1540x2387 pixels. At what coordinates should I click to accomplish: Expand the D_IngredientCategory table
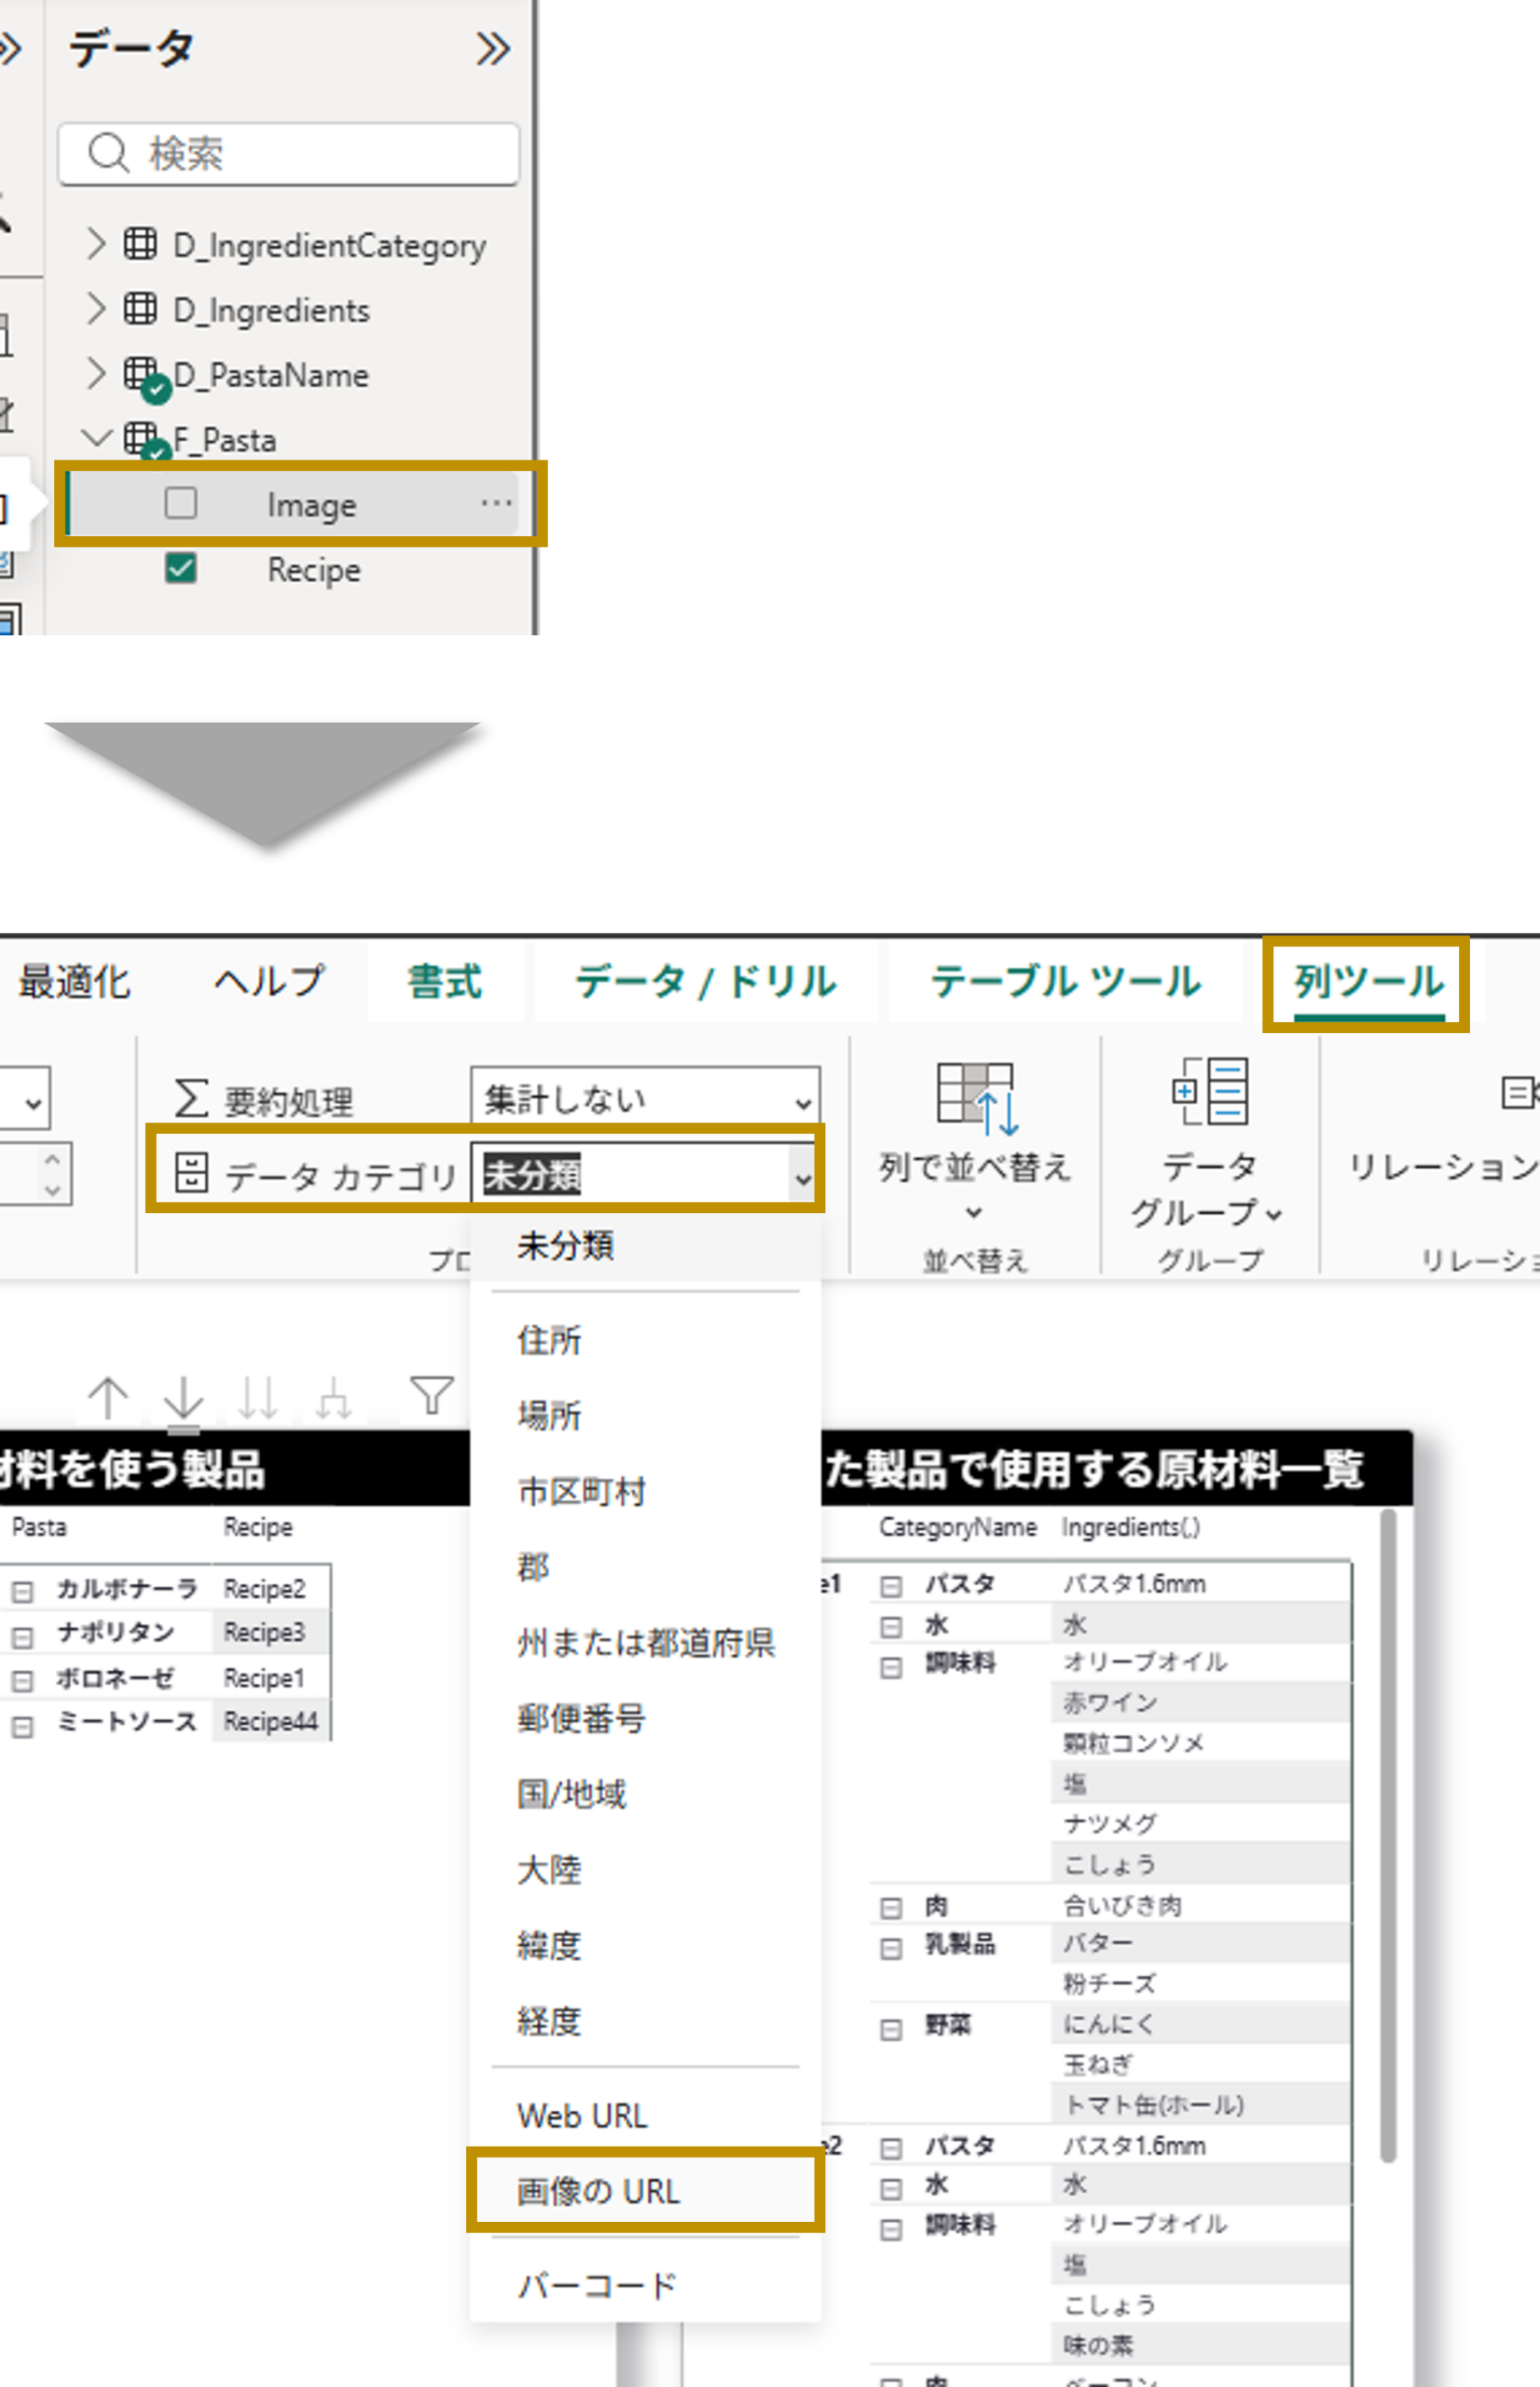[x=95, y=243]
